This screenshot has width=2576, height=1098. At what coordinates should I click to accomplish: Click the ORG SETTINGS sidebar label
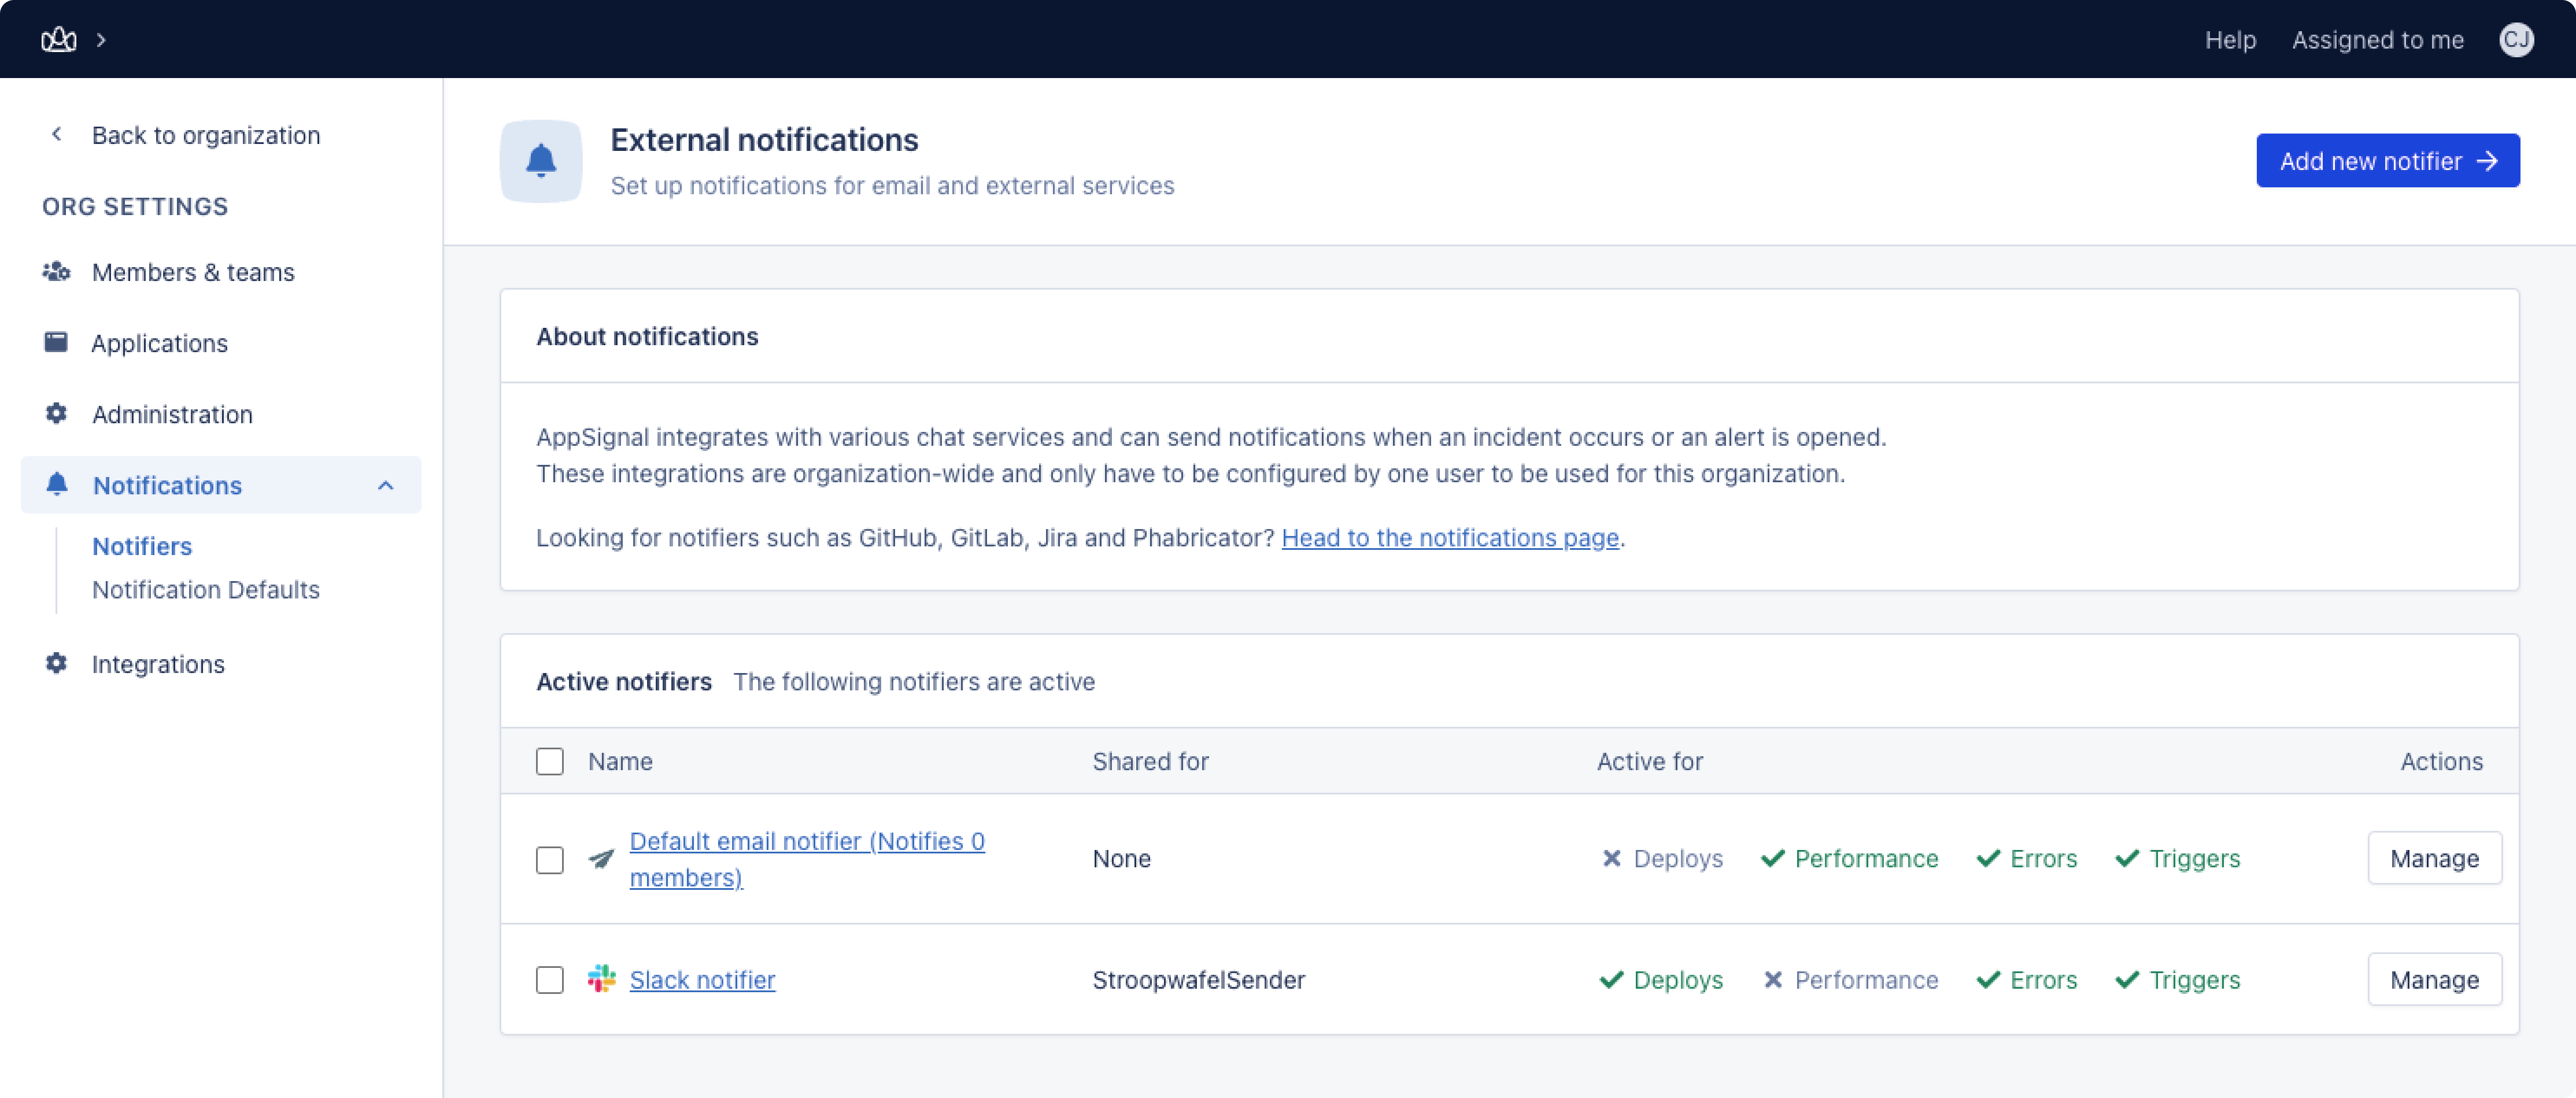coord(135,206)
